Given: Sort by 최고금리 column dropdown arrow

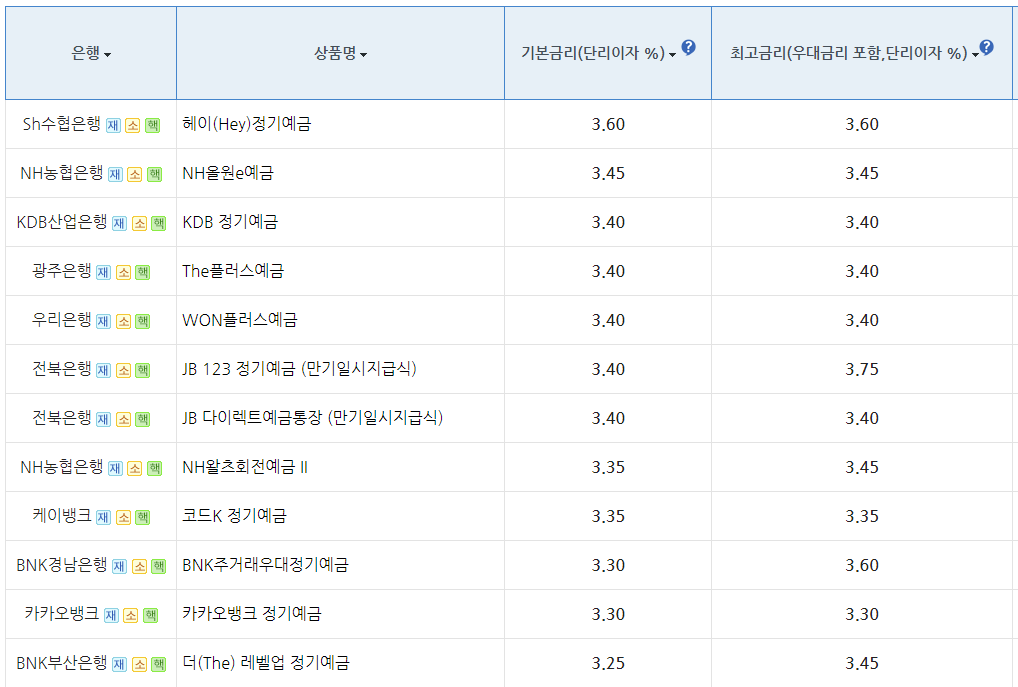Looking at the screenshot, I should click(x=975, y=55).
